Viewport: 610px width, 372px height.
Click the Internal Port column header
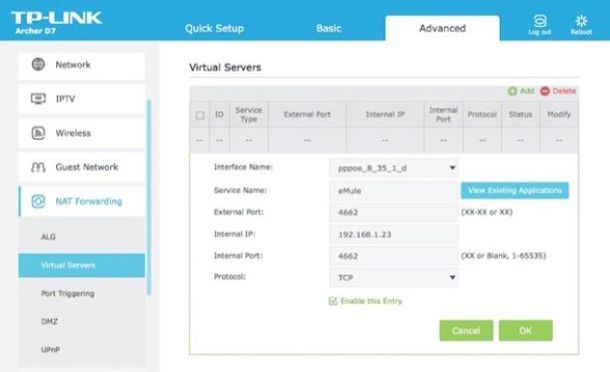(x=443, y=114)
